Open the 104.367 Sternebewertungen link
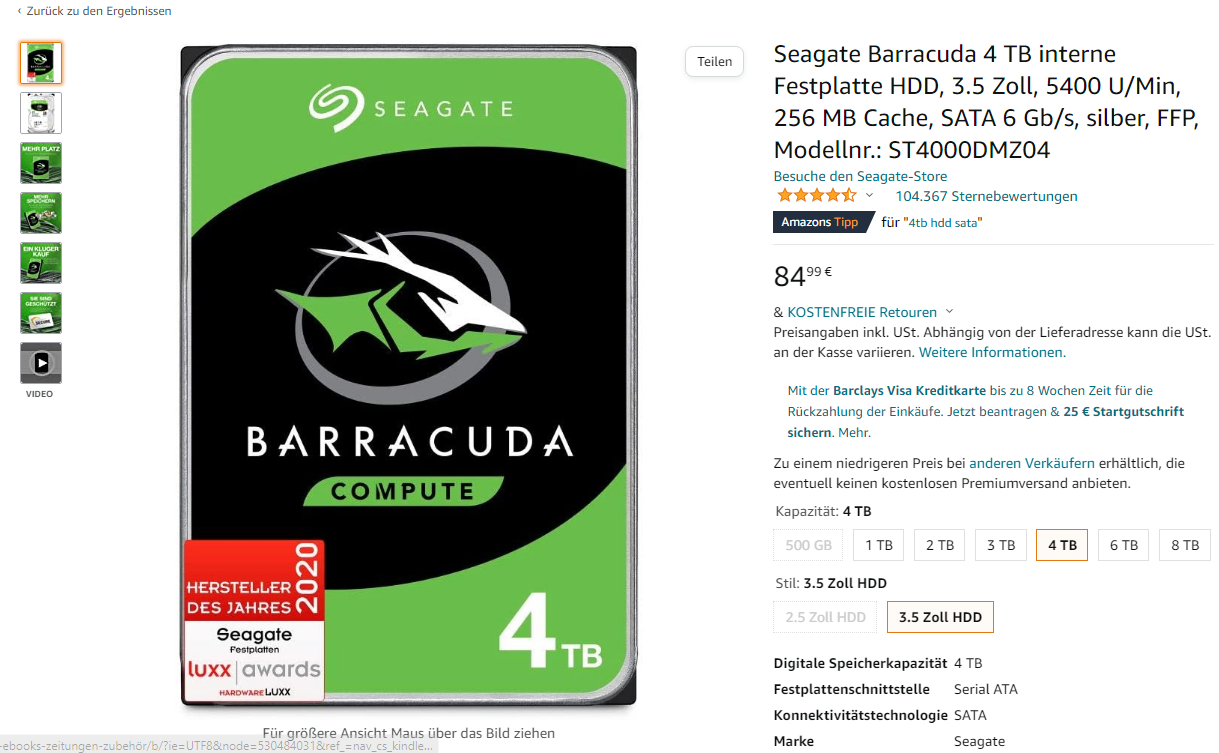The height and width of the screenshot is (753, 1219). (986, 196)
